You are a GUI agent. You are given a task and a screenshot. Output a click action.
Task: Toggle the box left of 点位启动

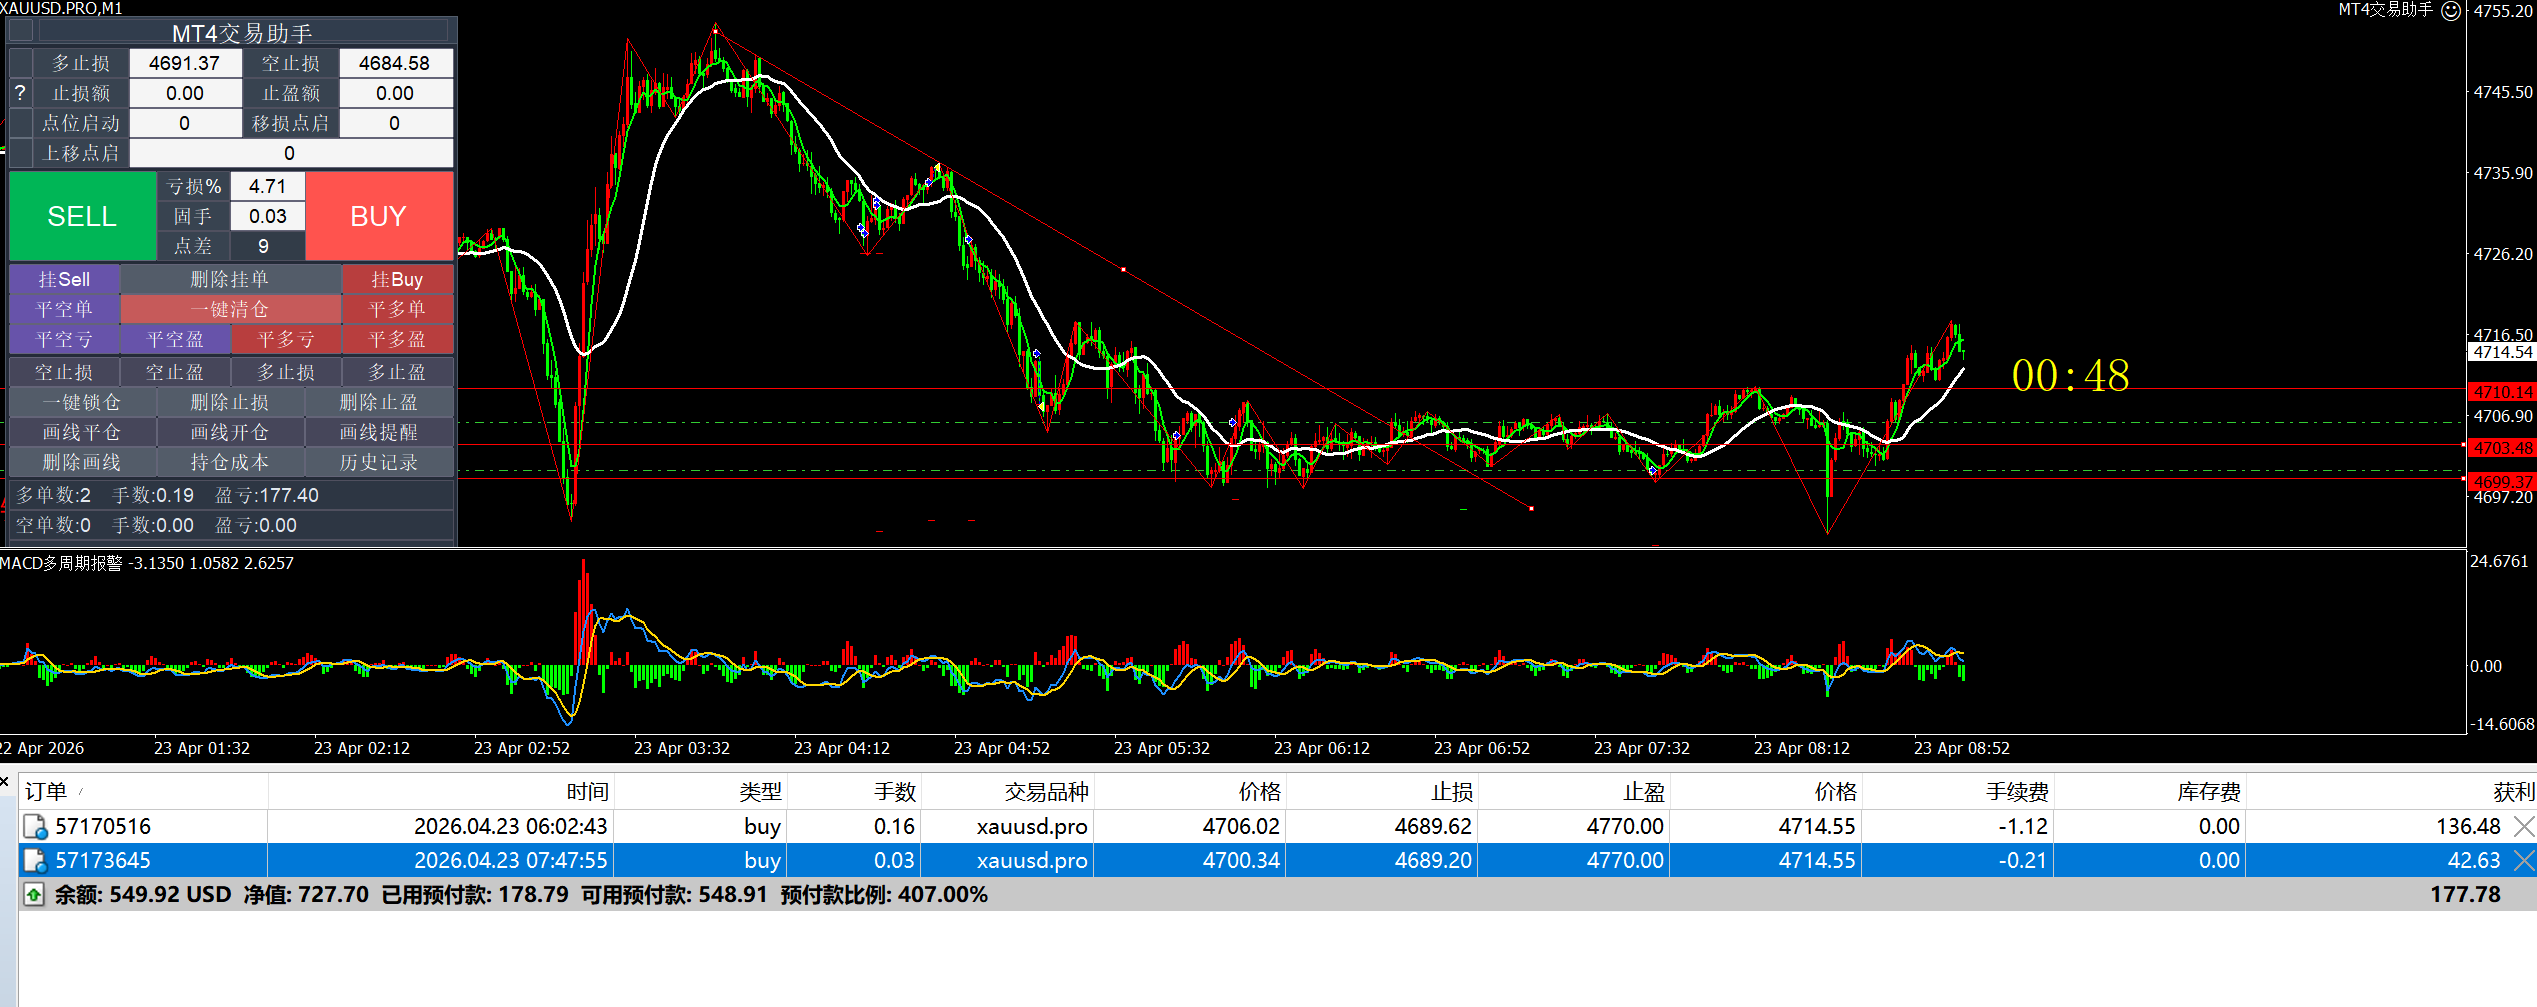pos(20,123)
